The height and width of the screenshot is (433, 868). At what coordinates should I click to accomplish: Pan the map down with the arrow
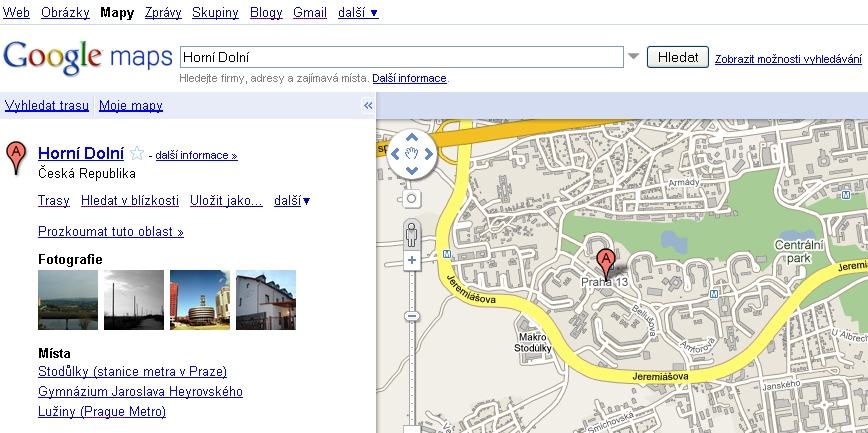pos(411,171)
